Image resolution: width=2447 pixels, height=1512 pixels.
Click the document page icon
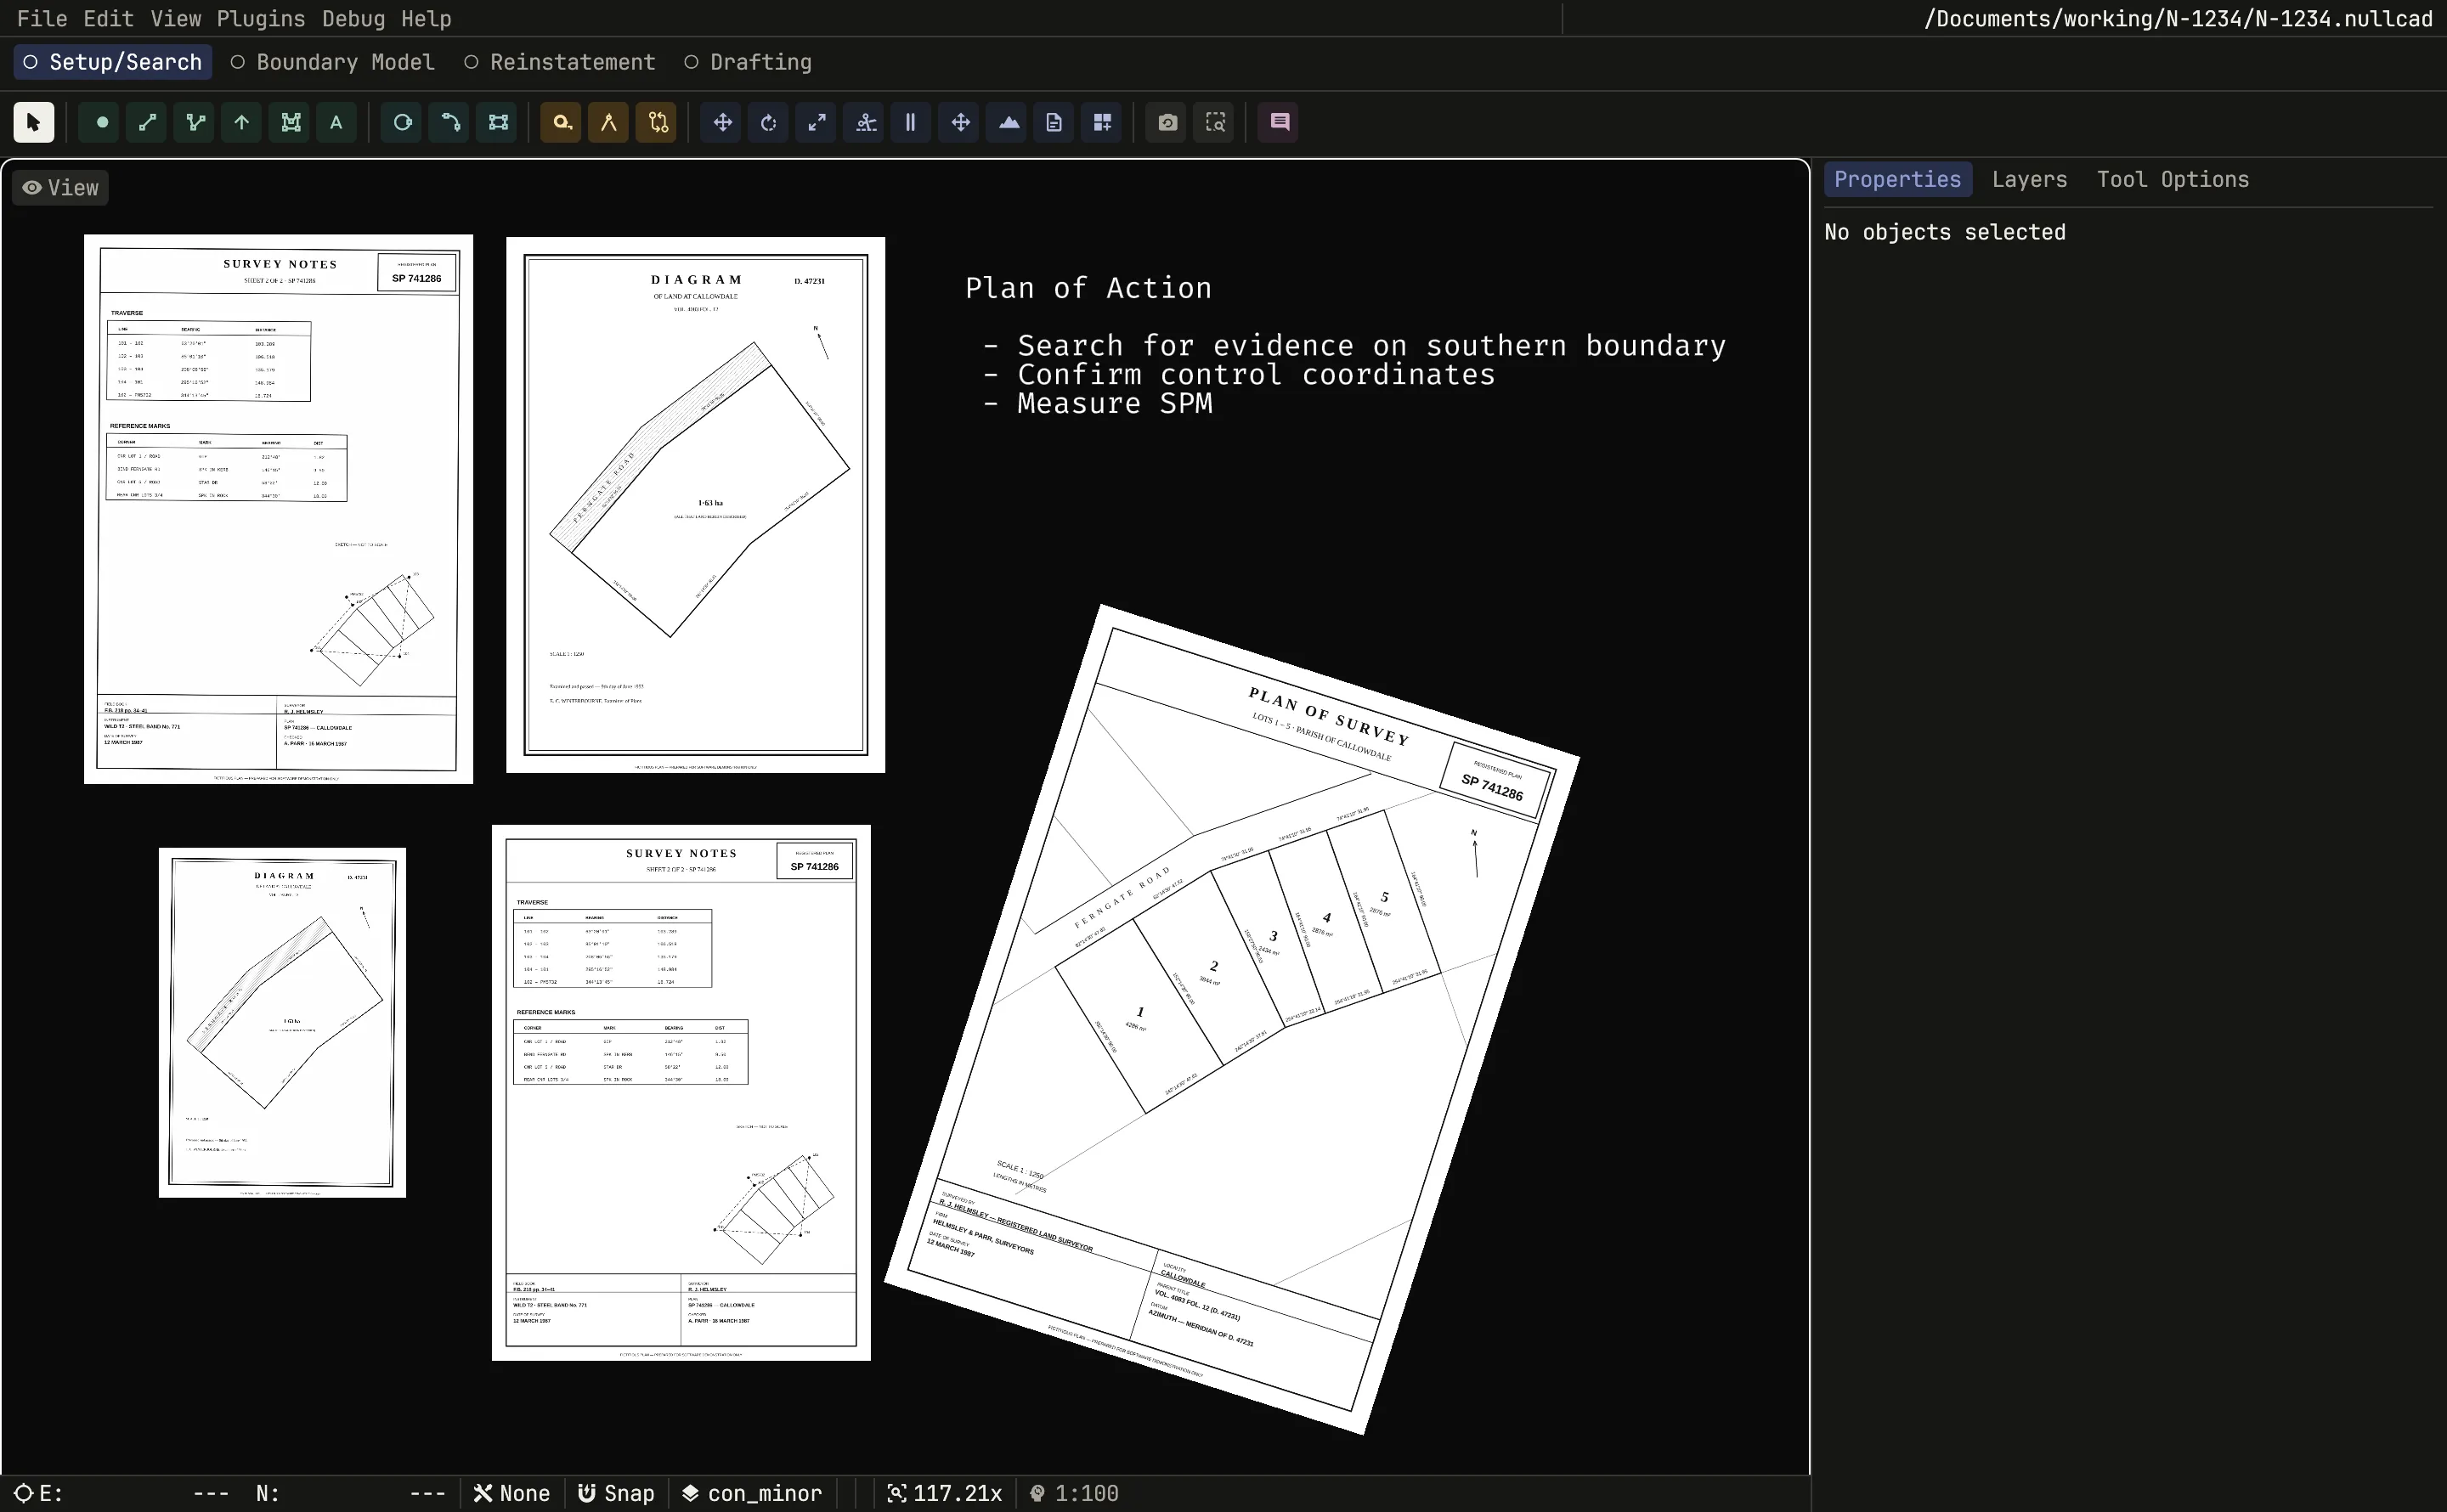[1054, 122]
